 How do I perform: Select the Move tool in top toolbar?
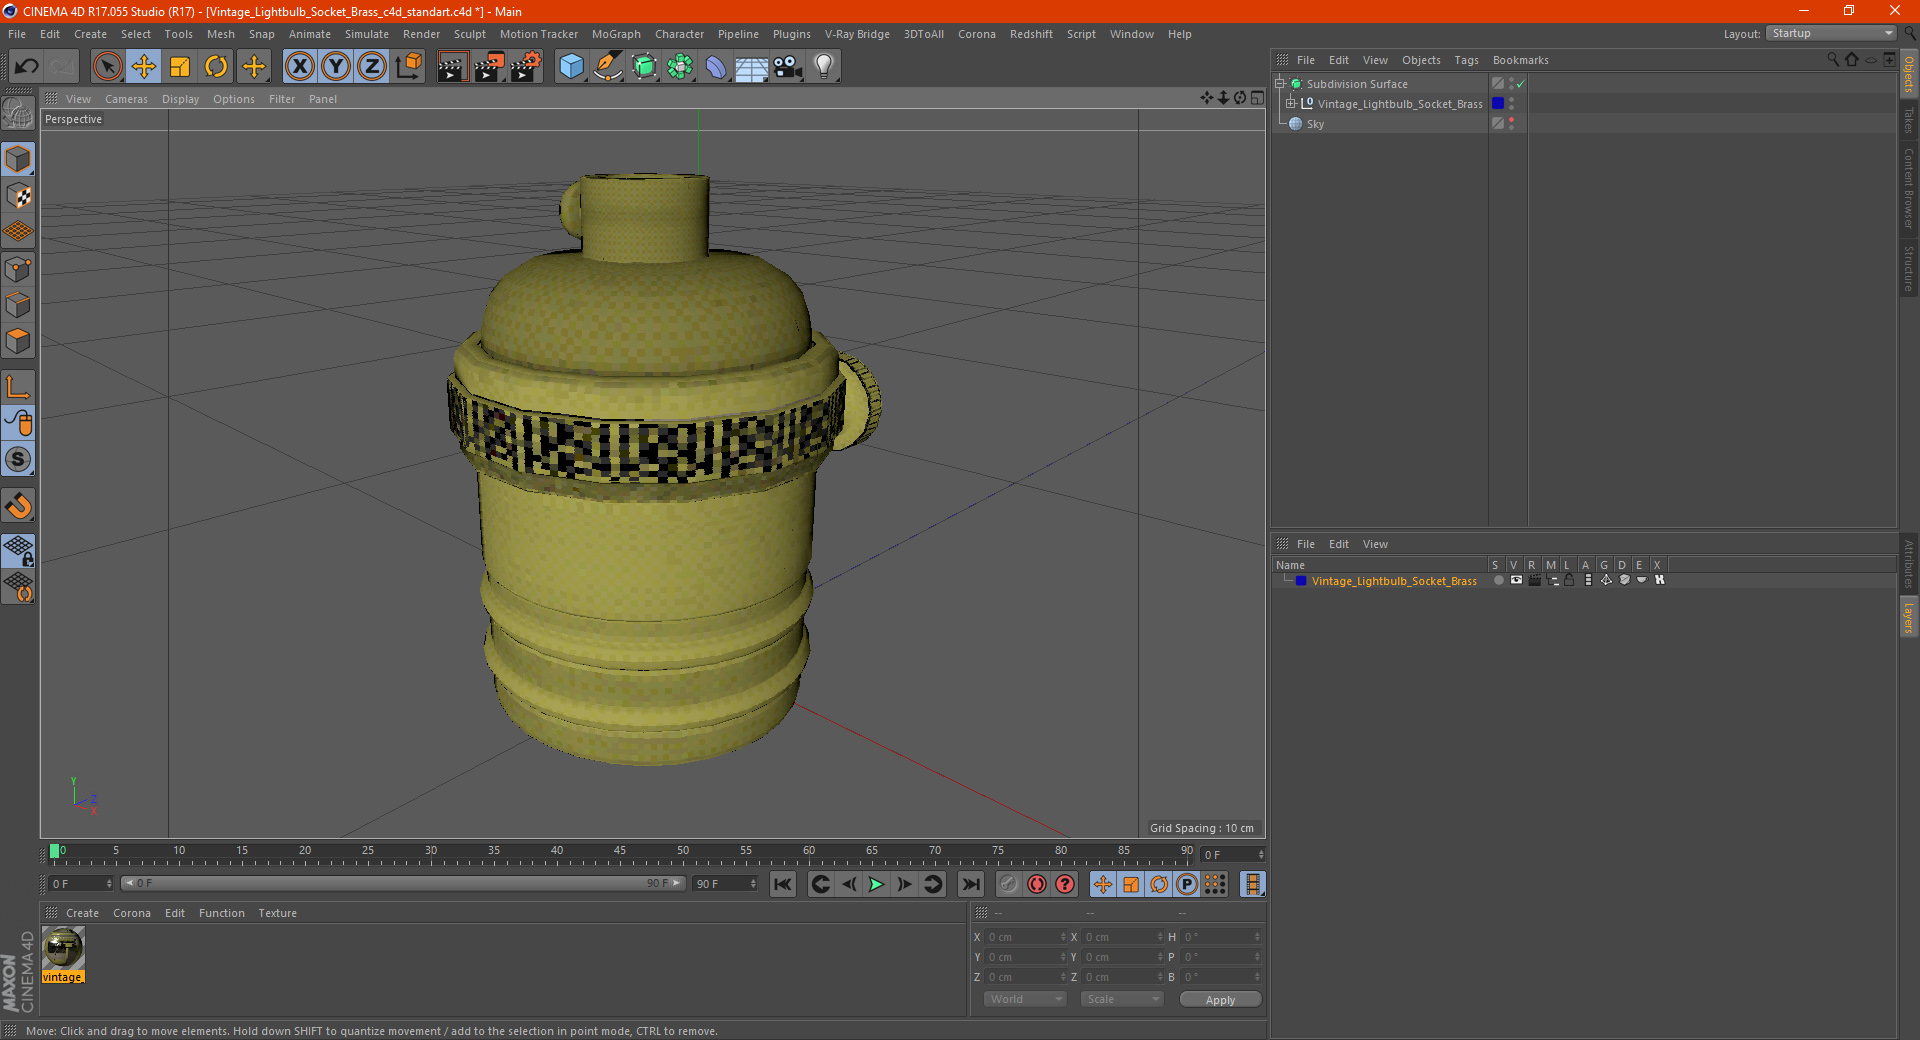tap(144, 67)
